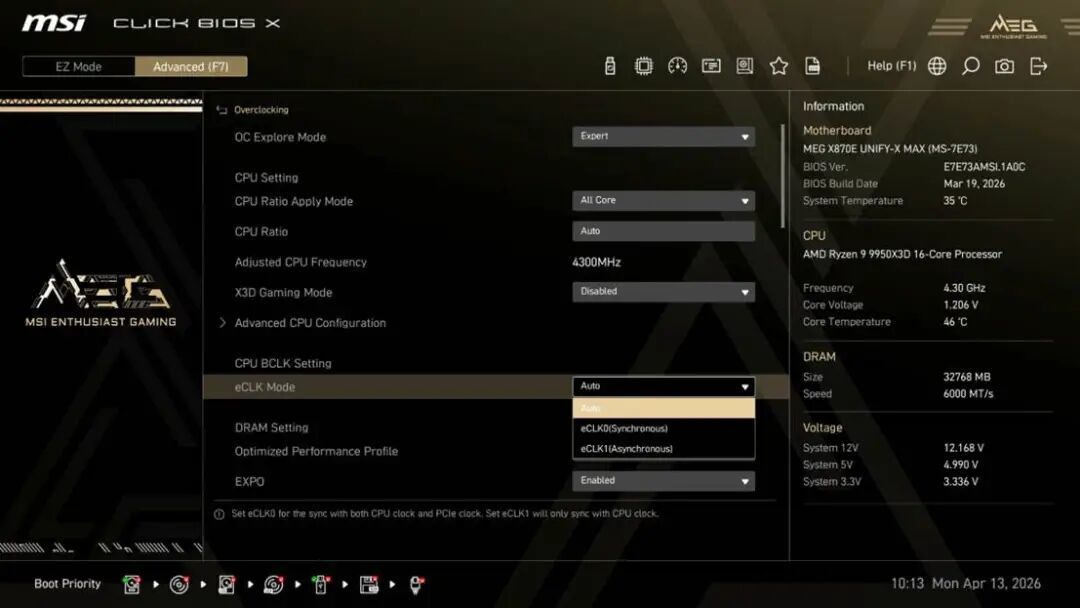Click the clock 10:13 Mon Apr 13, 2026

[x=966, y=584]
